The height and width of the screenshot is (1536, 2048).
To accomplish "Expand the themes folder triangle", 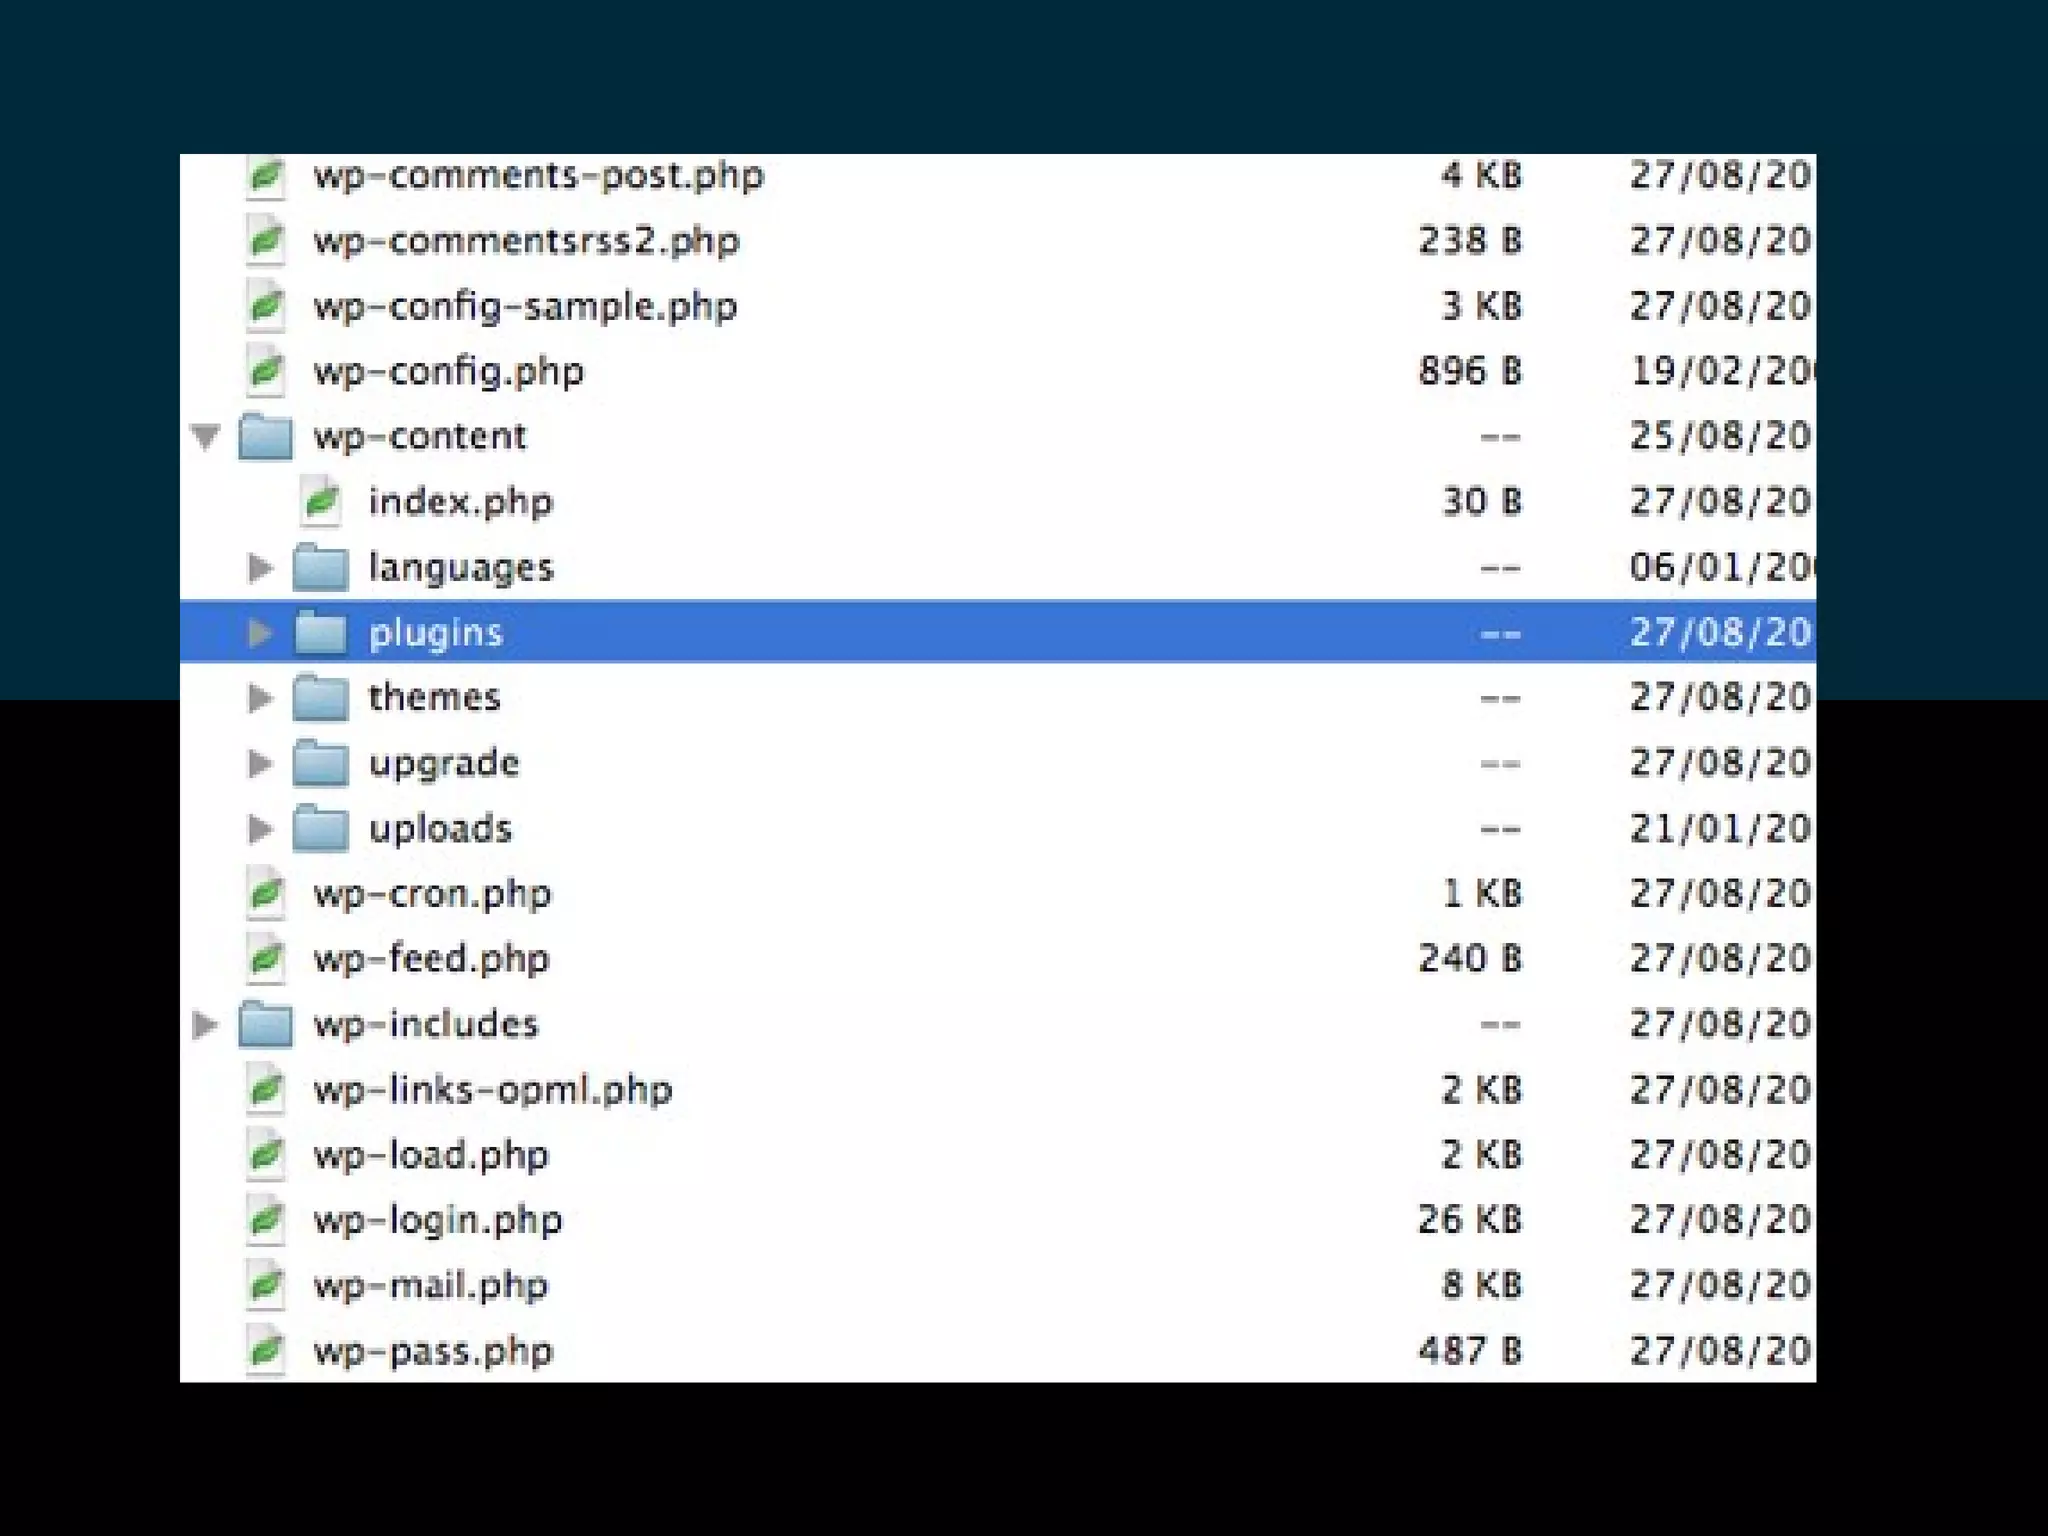I will (260, 698).
